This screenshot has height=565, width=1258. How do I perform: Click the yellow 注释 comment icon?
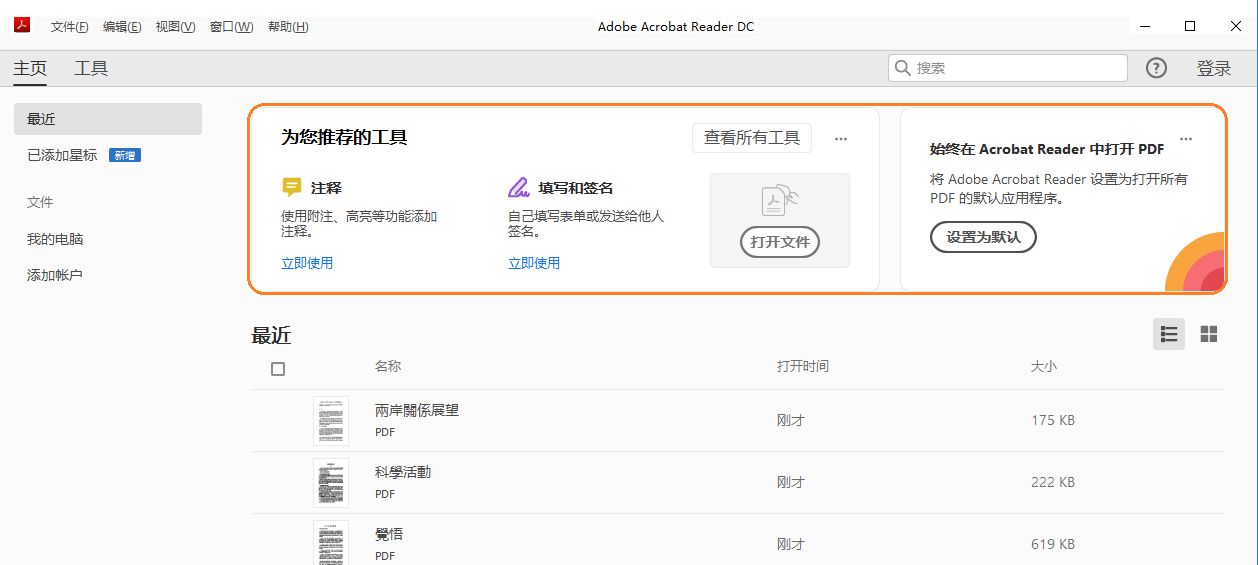coord(292,187)
